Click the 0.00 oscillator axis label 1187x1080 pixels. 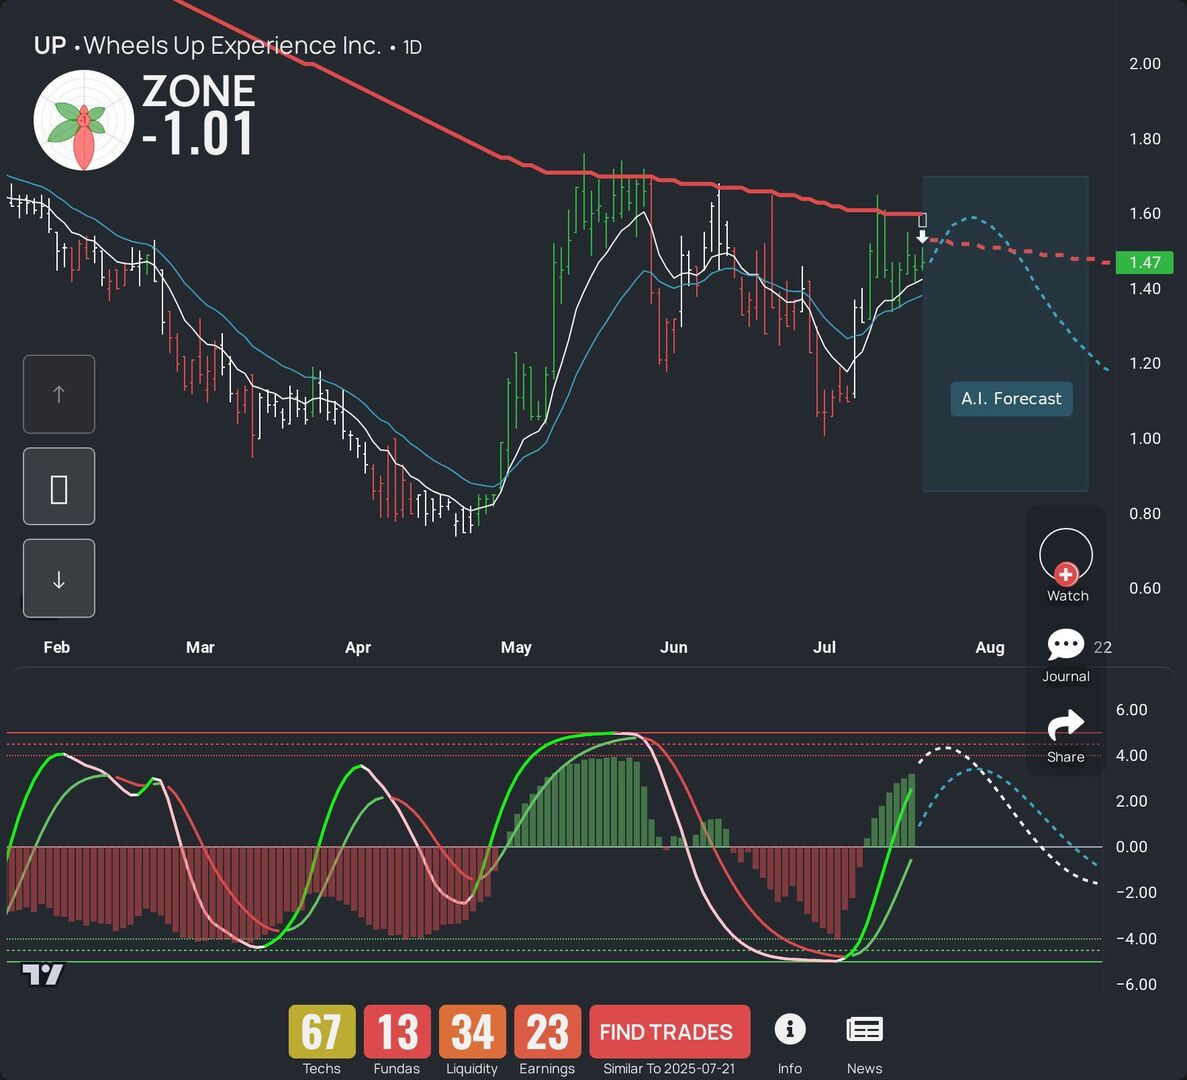pyautogui.click(x=1132, y=847)
